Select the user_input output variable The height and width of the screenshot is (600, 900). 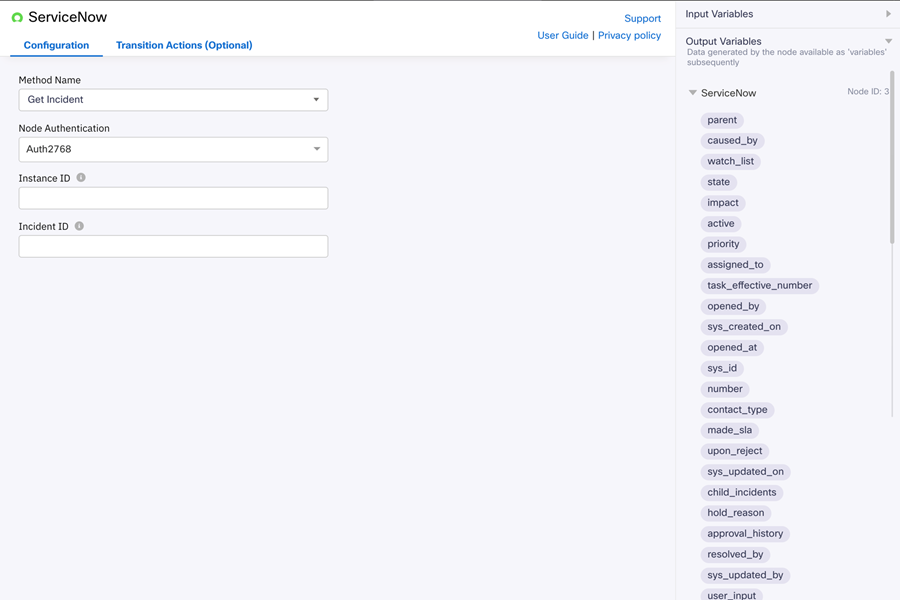click(731, 595)
